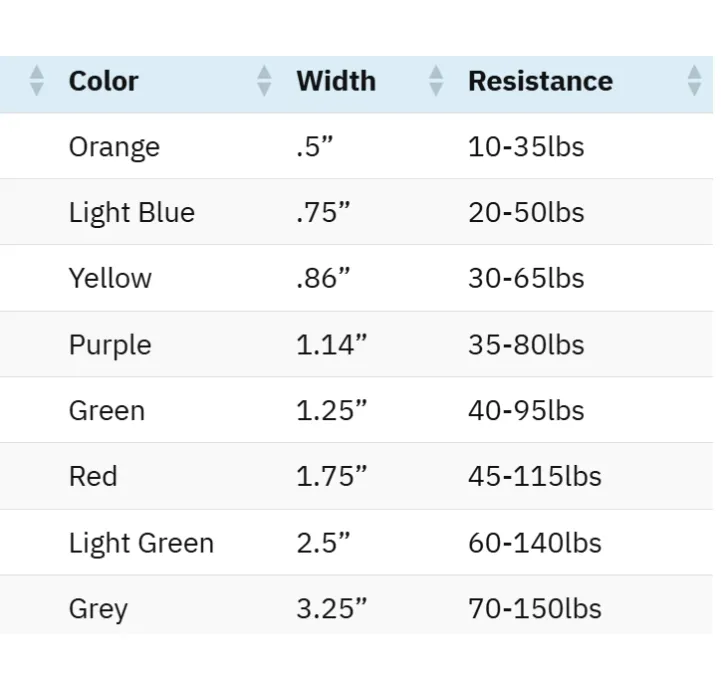Screen dimensions: 728x683
Task: Click sort arrows left of Color header
Action: [37, 81]
